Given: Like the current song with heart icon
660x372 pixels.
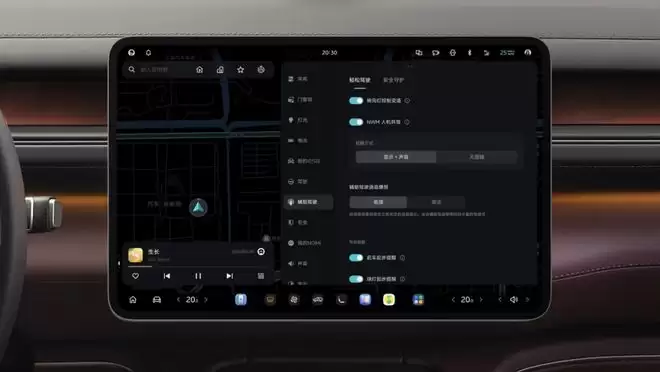Looking at the screenshot, I should 136,276.
